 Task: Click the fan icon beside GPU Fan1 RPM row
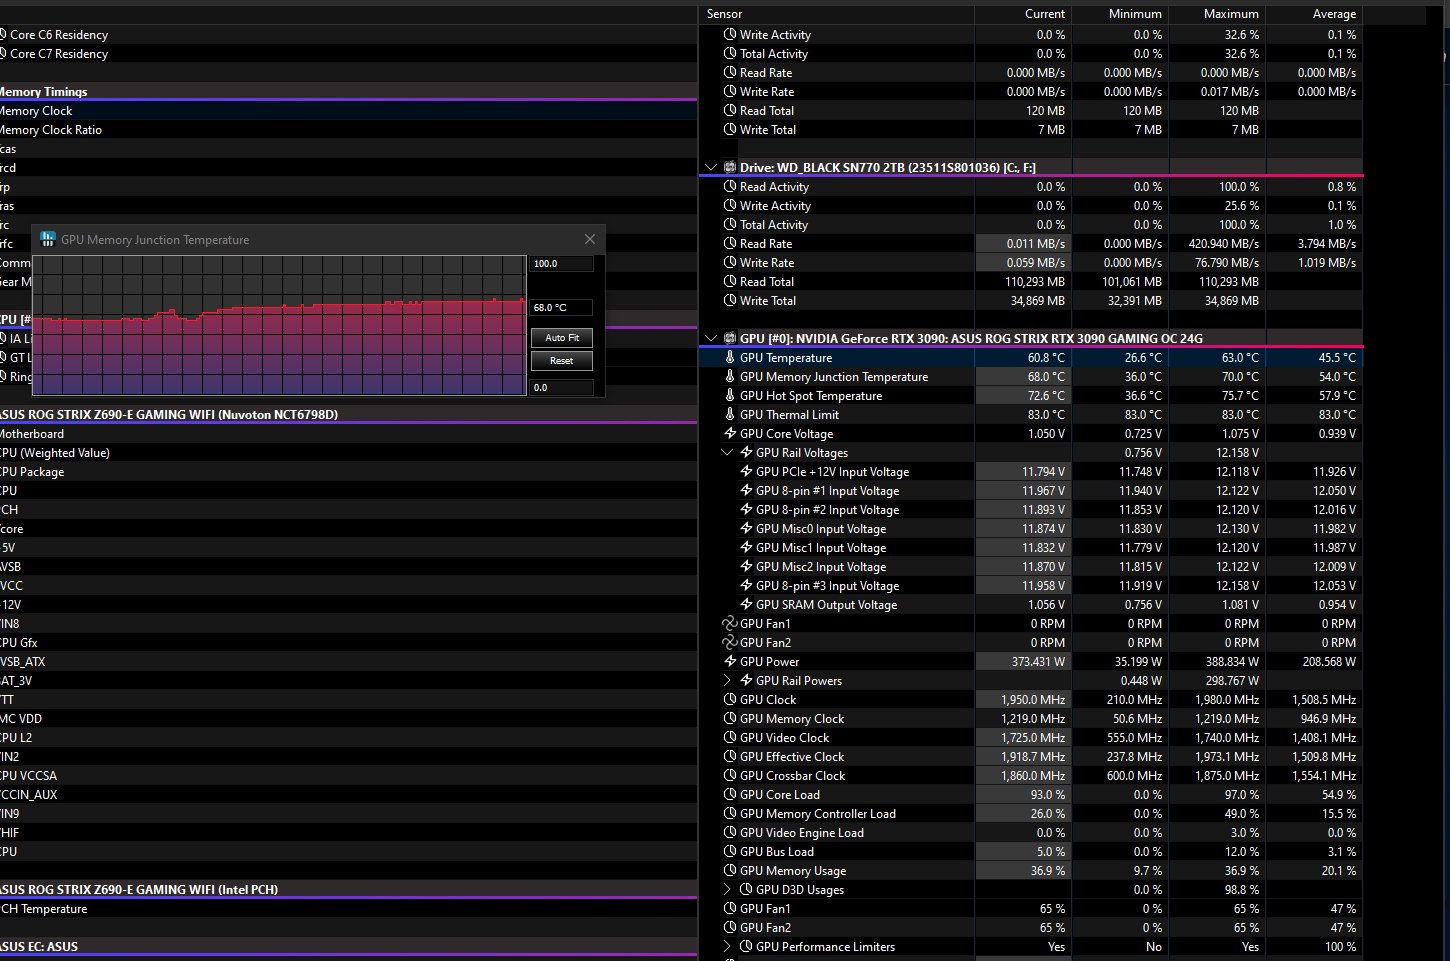click(729, 624)
